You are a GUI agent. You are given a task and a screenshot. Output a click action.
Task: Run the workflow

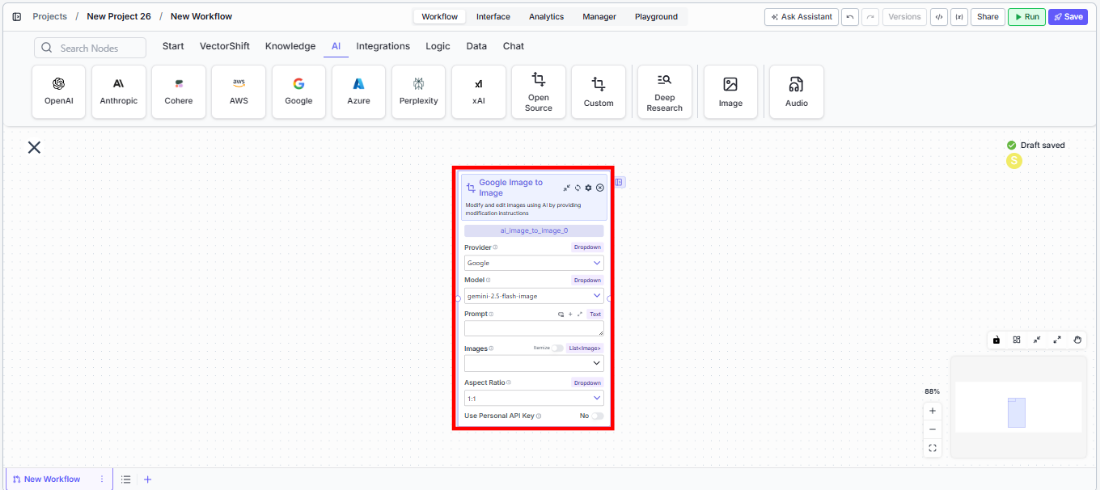tap(1026, 17)
